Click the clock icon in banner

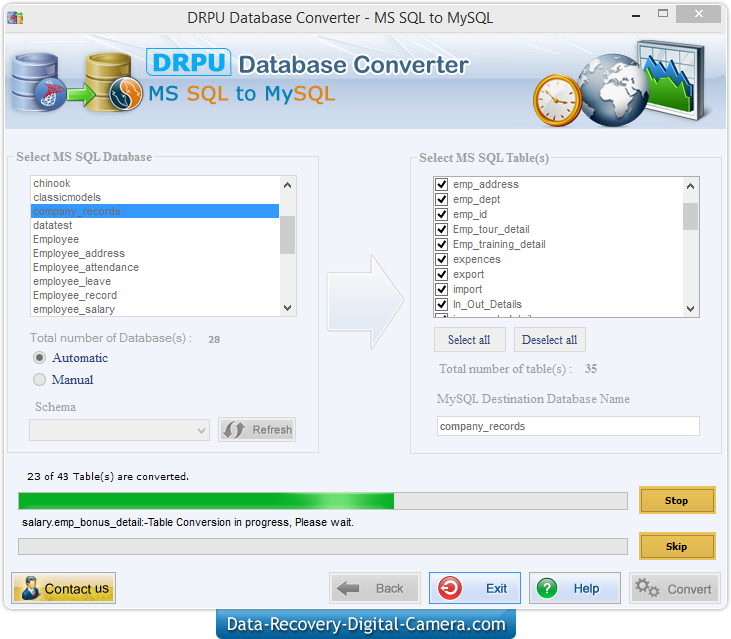coord(558,101)
